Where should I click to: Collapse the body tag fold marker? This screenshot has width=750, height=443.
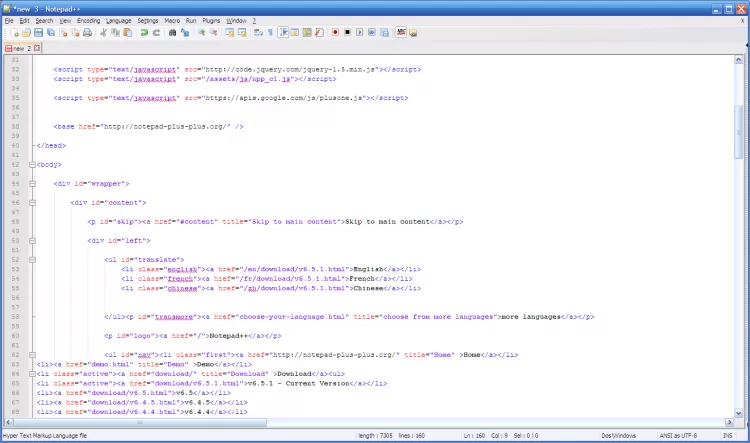tap(32, 164)
